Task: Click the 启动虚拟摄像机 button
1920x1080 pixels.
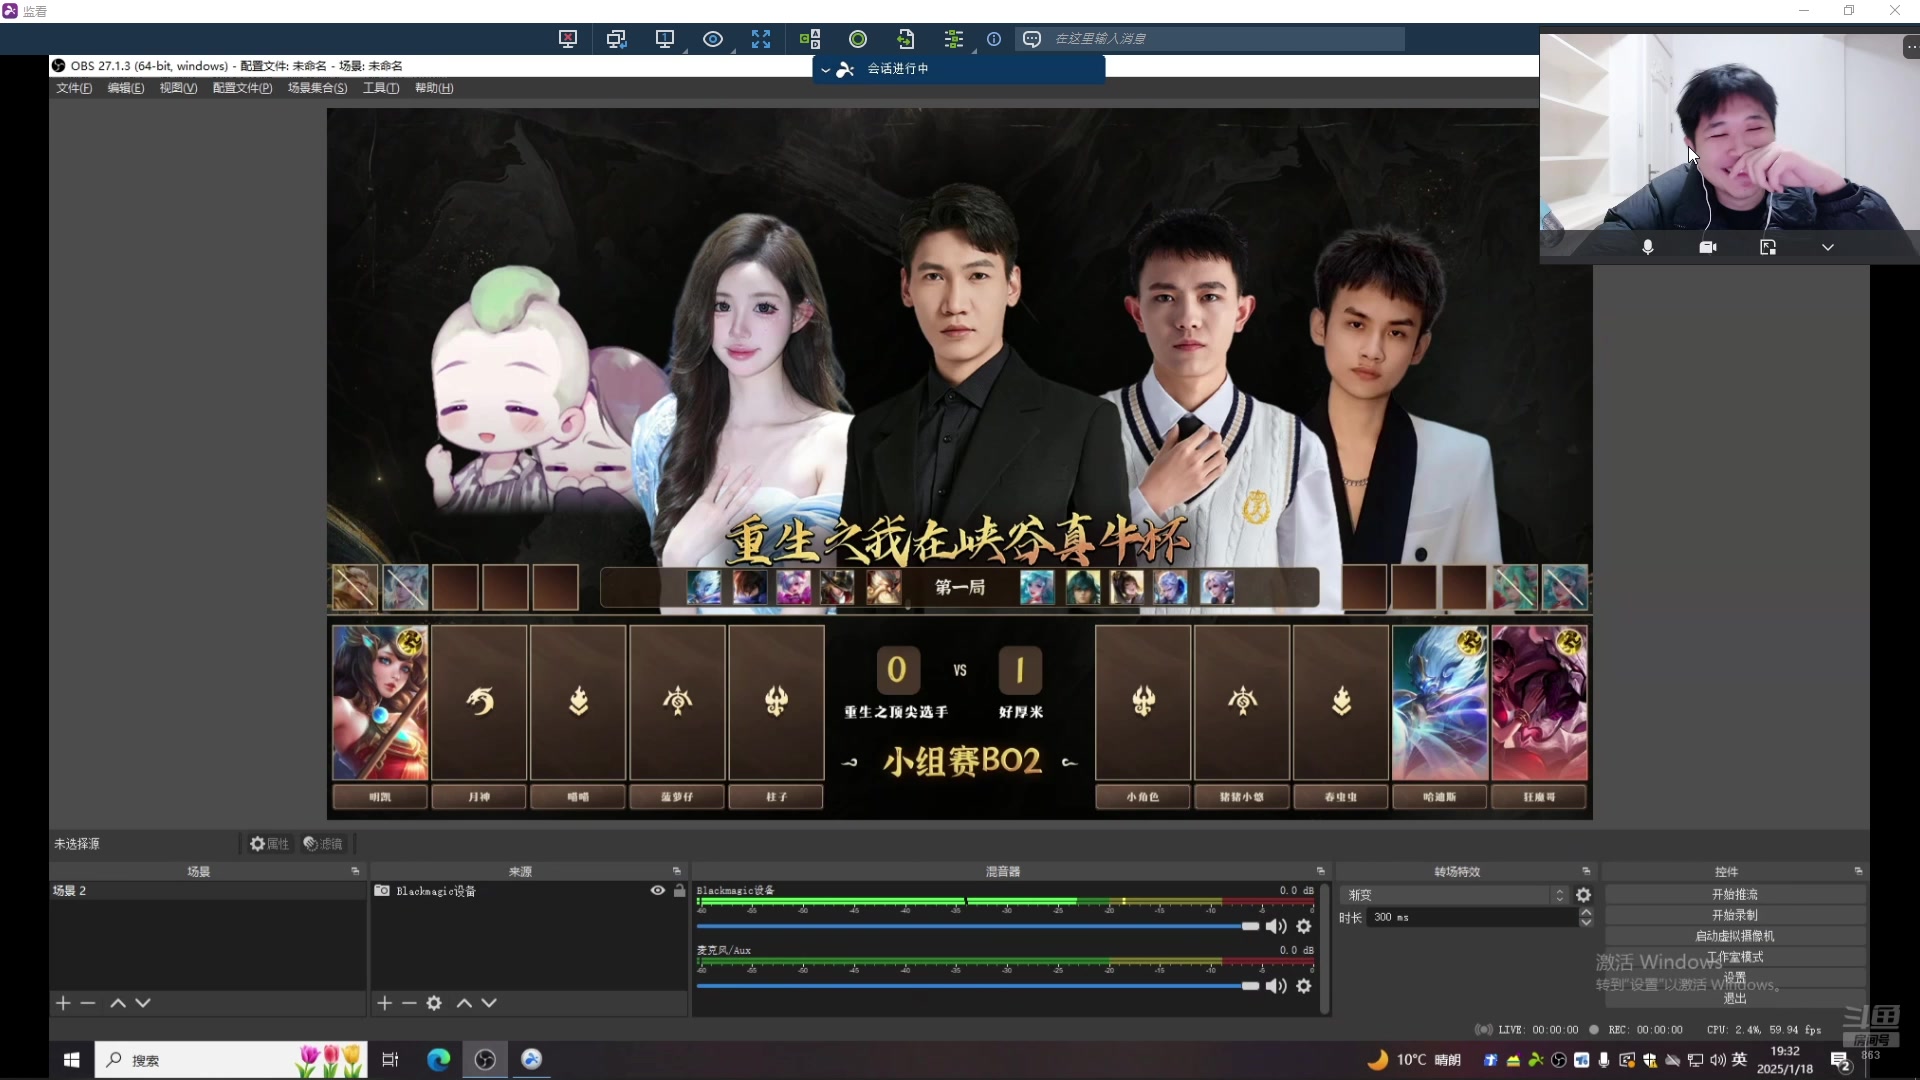Action: pyautogui.click(x=1735, y=937)
